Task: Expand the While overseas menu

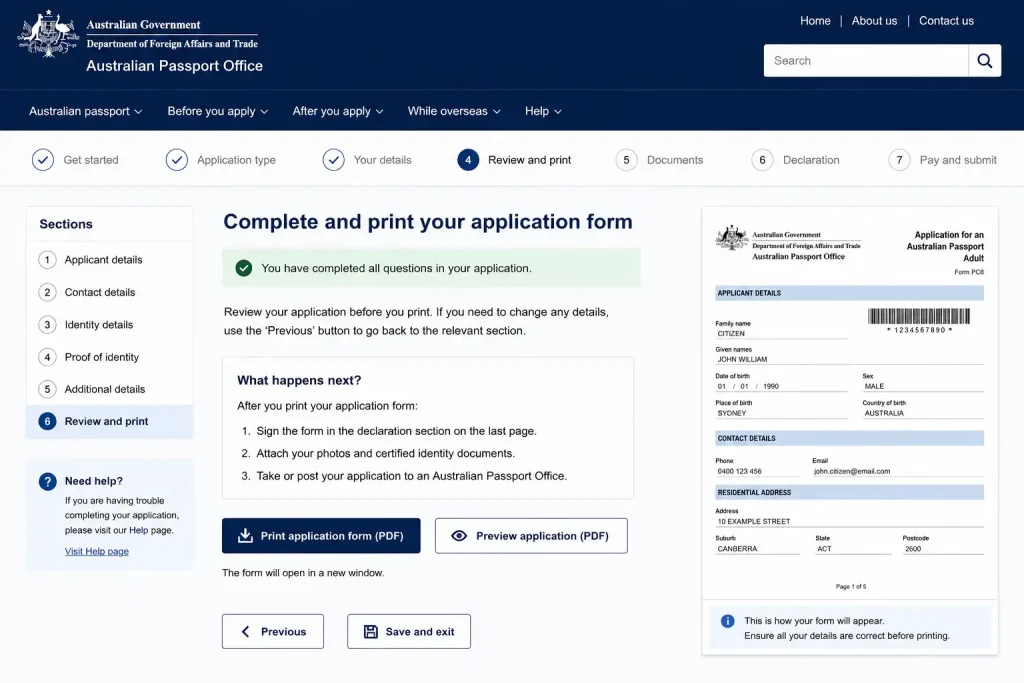Action: 454,111
